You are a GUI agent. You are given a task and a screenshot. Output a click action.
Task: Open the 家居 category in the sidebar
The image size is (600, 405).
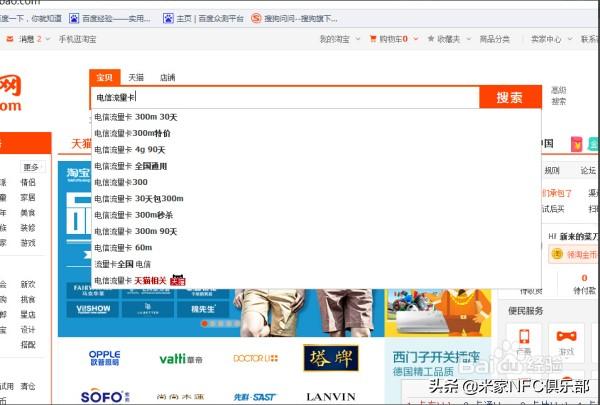coord(28,198)
